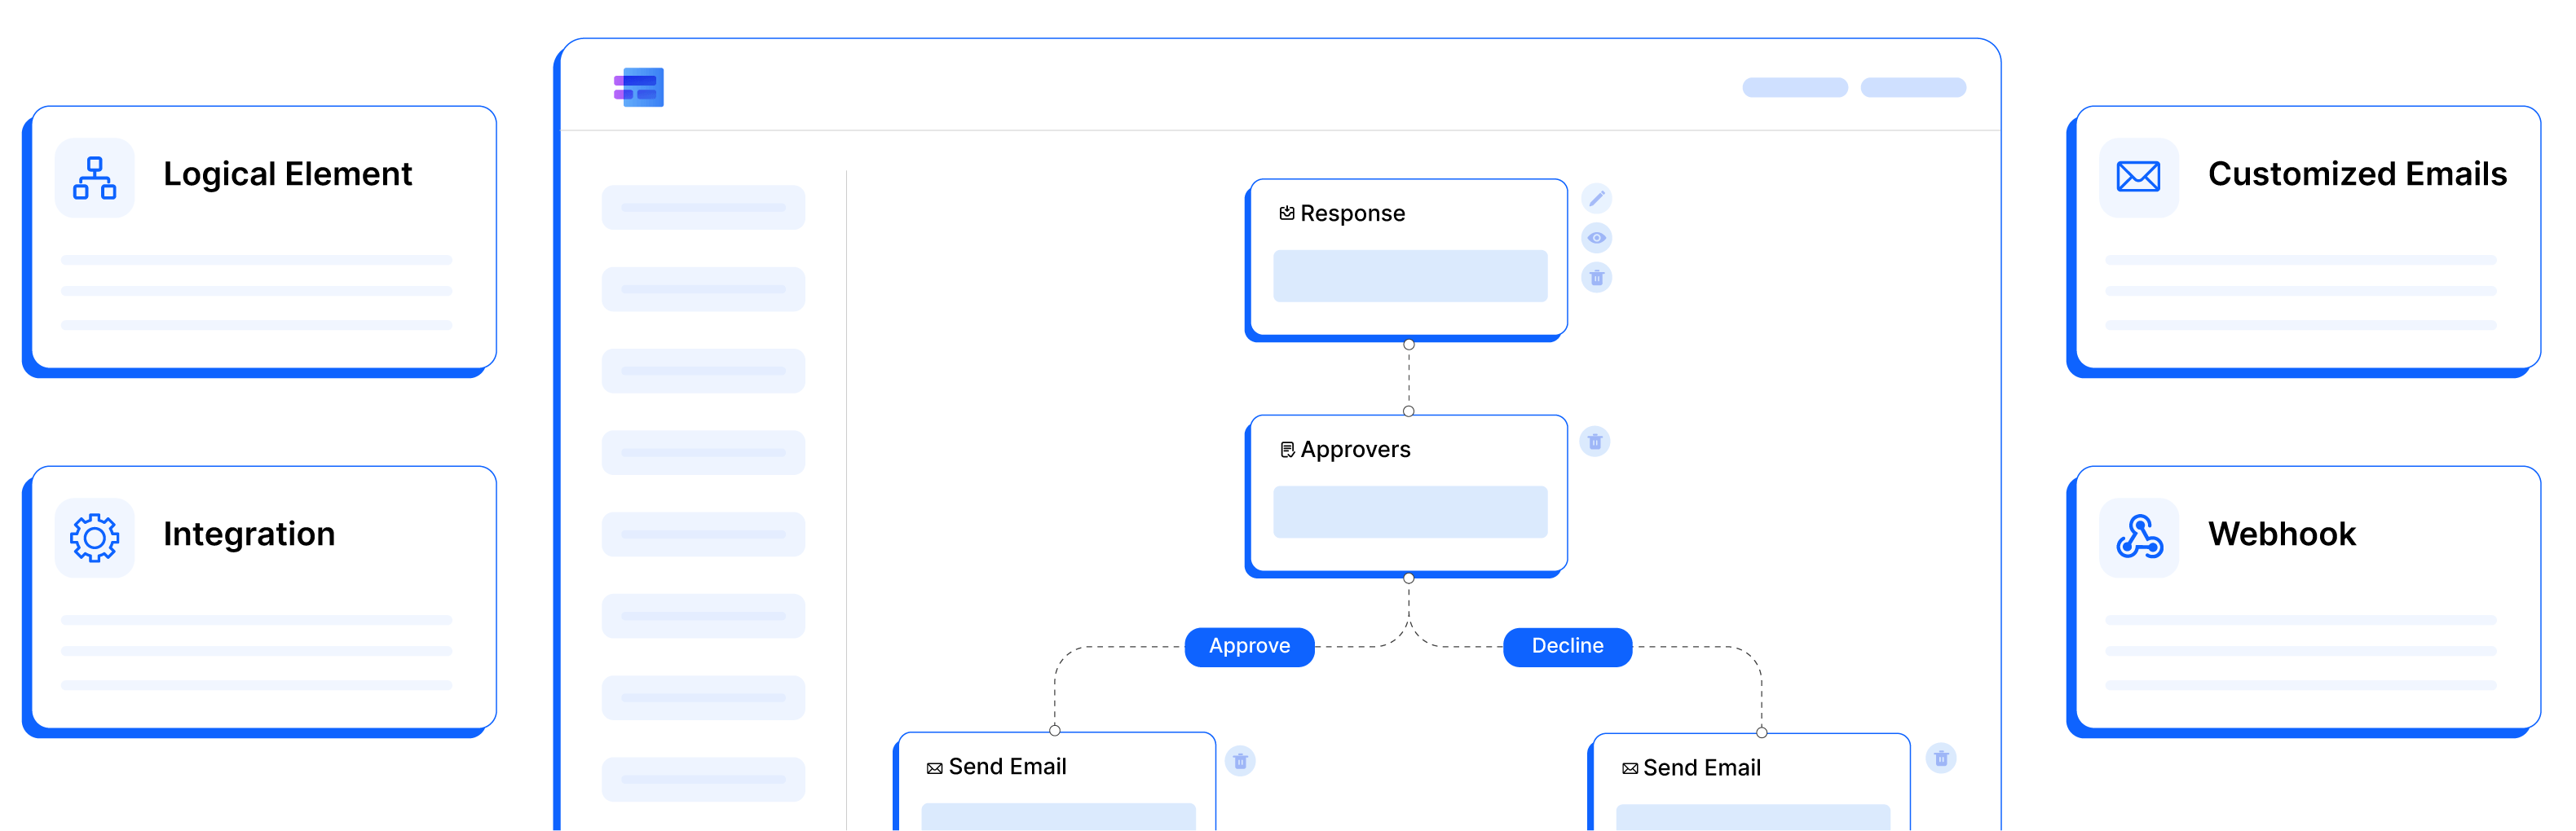Select the last sidebar placeholder item
The image size is (2576, 831).
click(x=703, y=779)
